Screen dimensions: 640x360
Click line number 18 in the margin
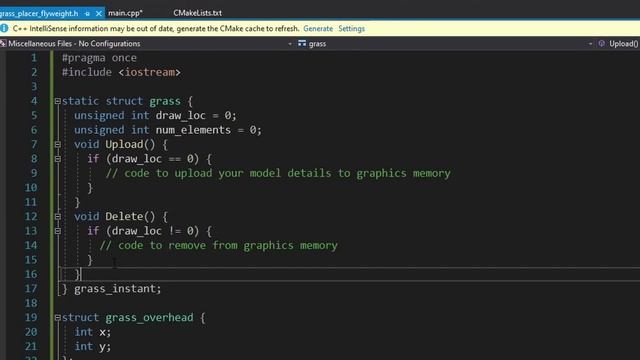[31, 303]
